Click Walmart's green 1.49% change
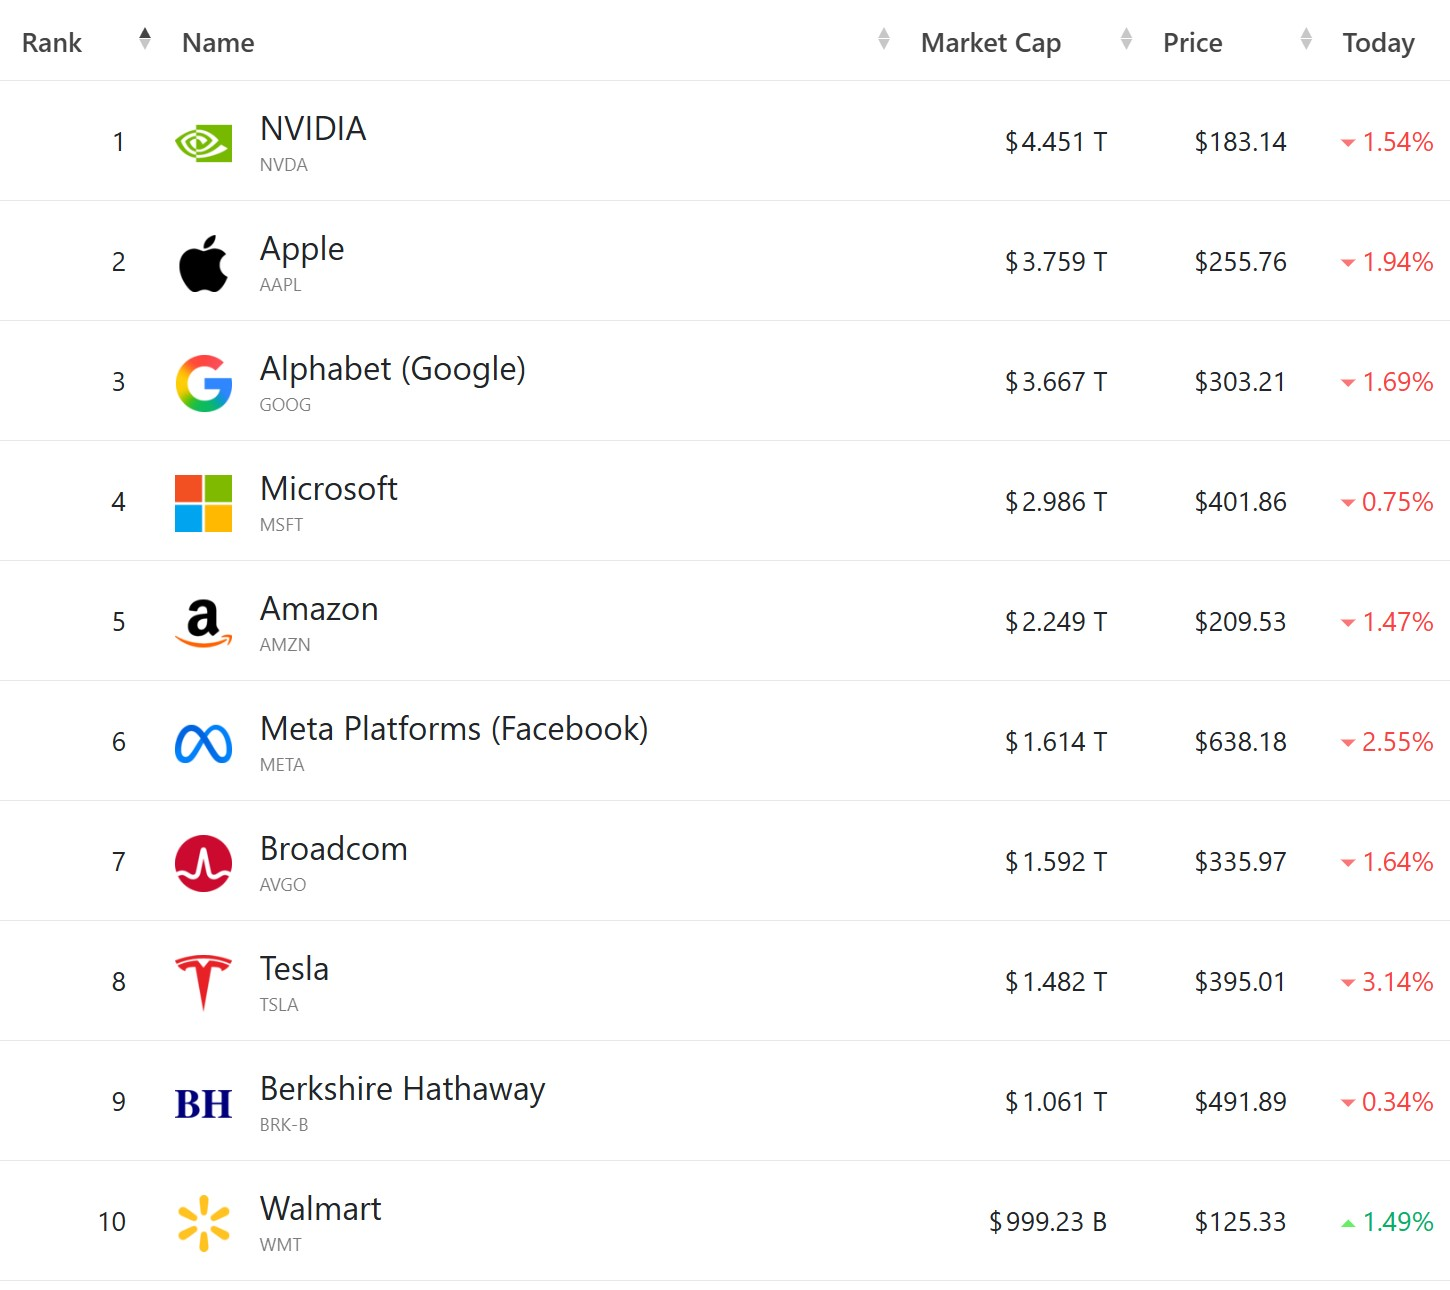This screenshot has height=1290, width=1450. (x=1397, y=1222)
